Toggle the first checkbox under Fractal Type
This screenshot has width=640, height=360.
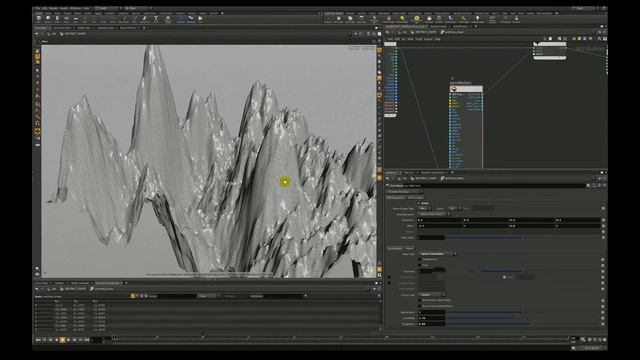pyautogui.click(x=420, y=300)
